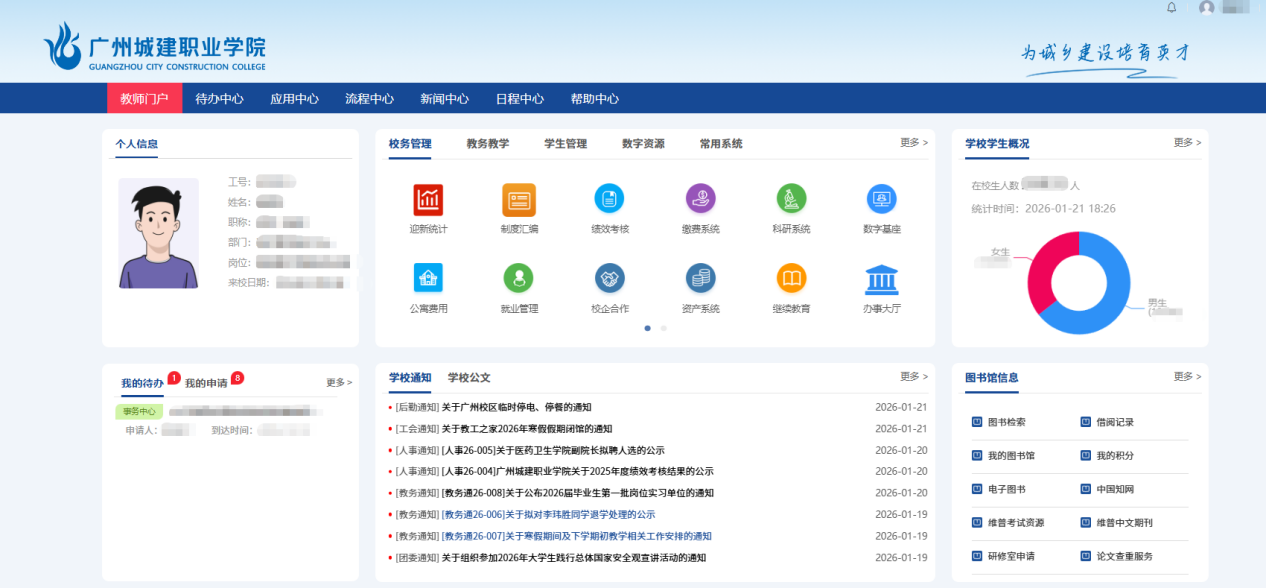
Task: Open the 办事大厅 service hall icon
Action: [x=881, y=280]
